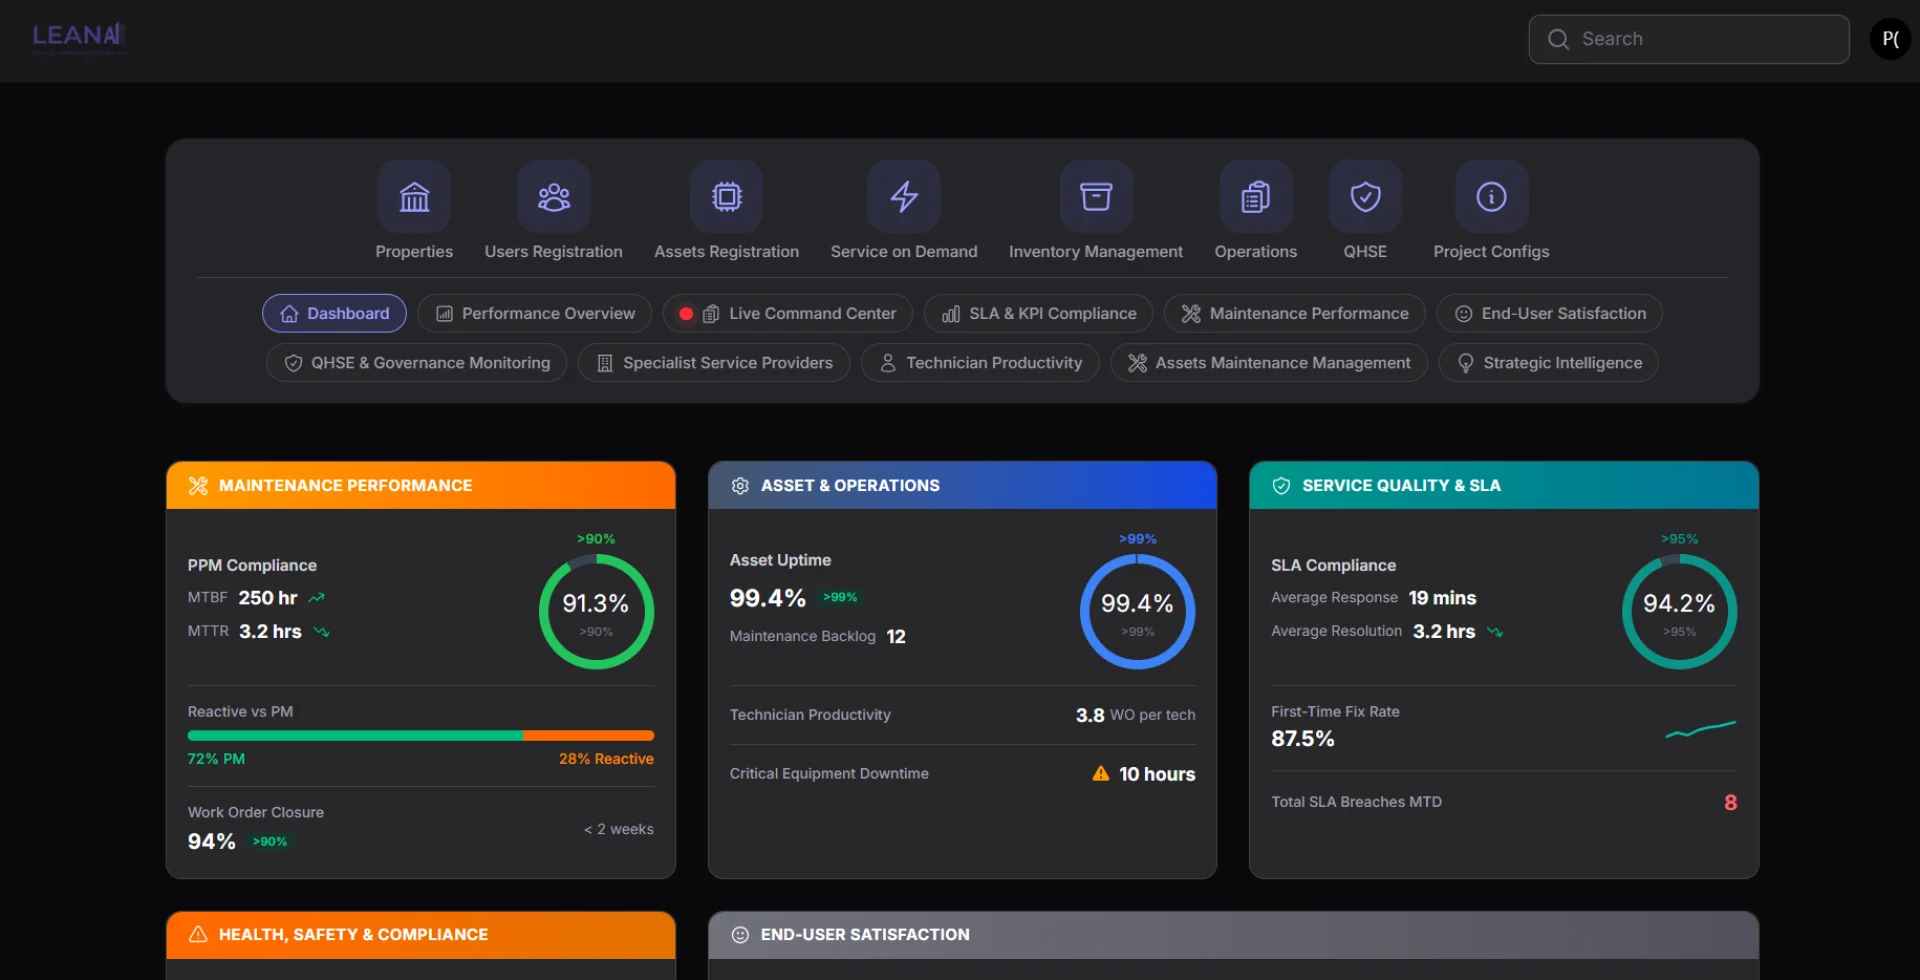Open Project Configs info icon
Image resolution: width=1920 pixels, height=980 pixels.
click(x=1491, y=197)
